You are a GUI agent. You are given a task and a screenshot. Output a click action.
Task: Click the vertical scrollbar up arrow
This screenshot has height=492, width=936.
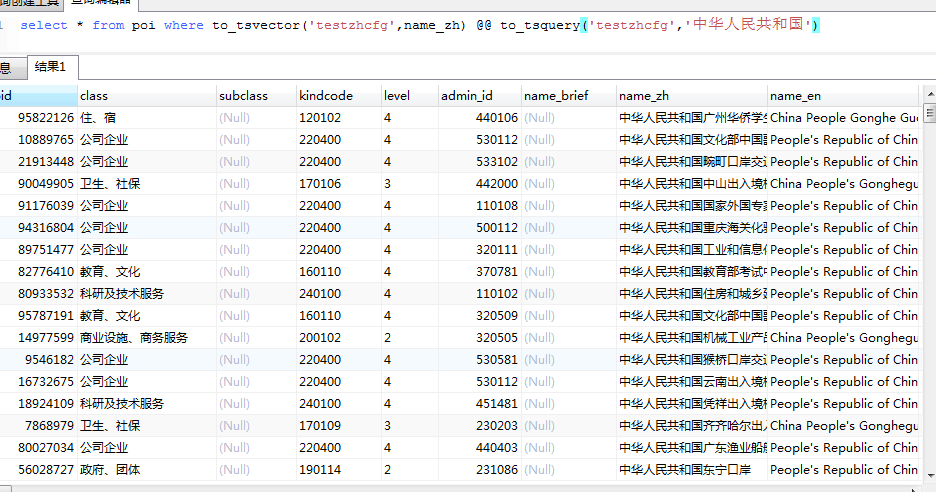930,94
